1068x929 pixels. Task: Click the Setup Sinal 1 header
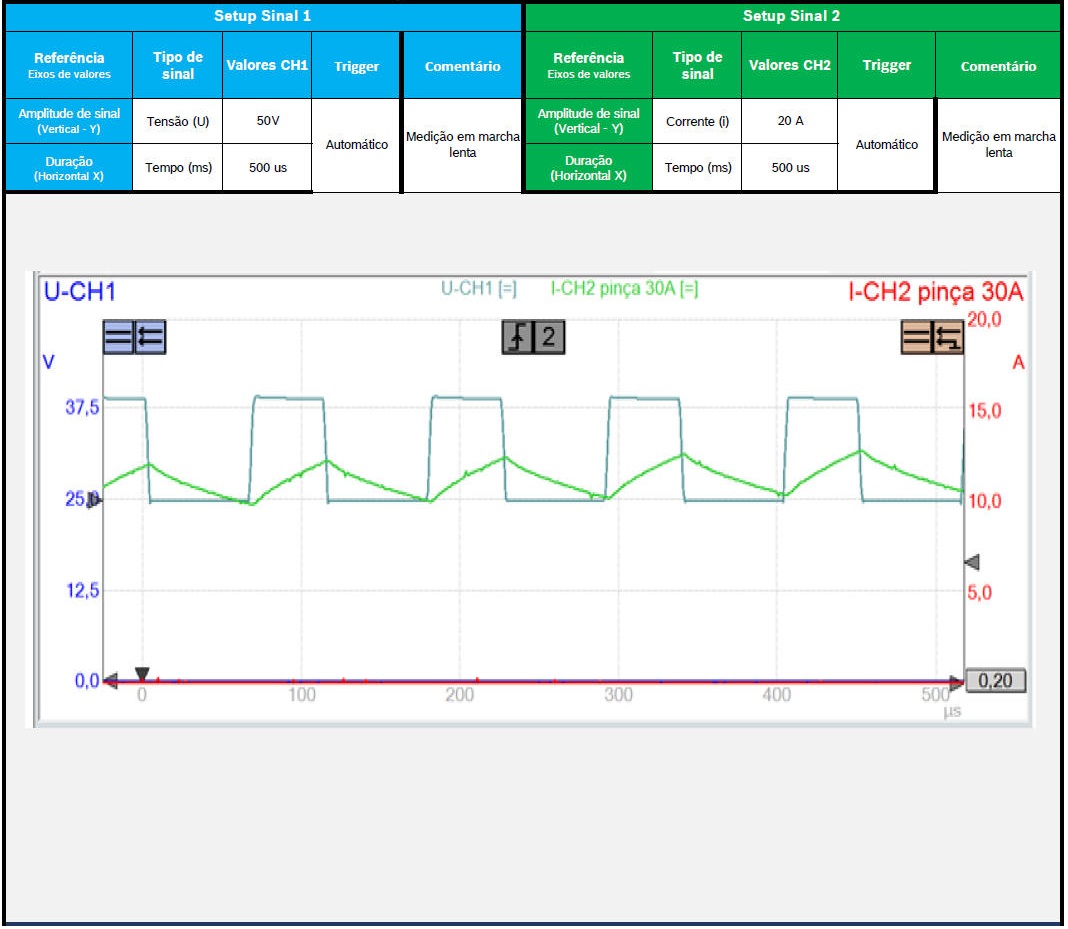[x=263, y=16]
